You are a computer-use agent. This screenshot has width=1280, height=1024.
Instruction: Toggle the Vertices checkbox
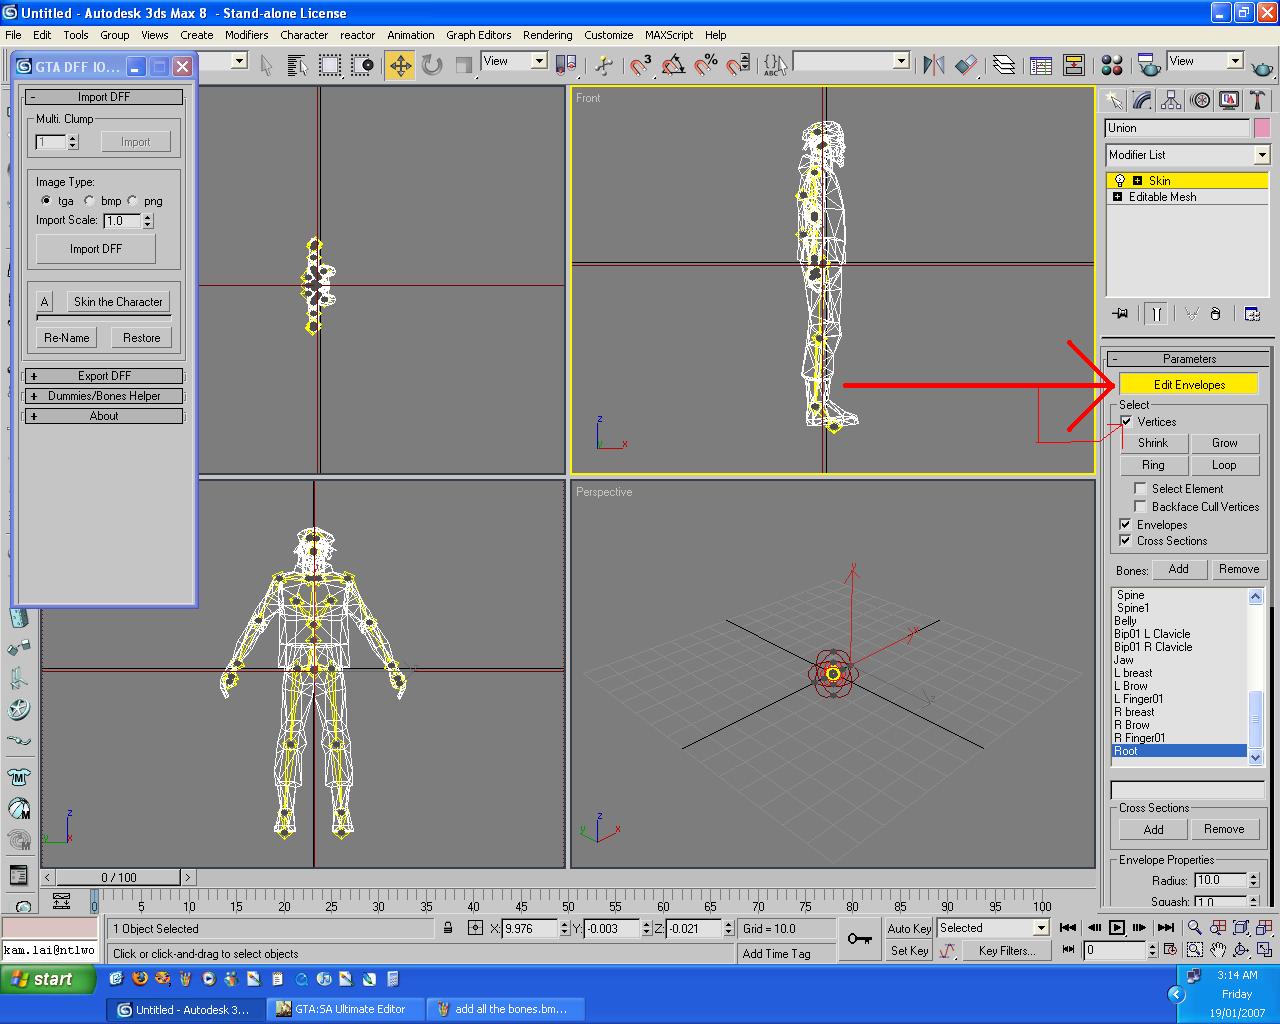(x=1126, y=422)
